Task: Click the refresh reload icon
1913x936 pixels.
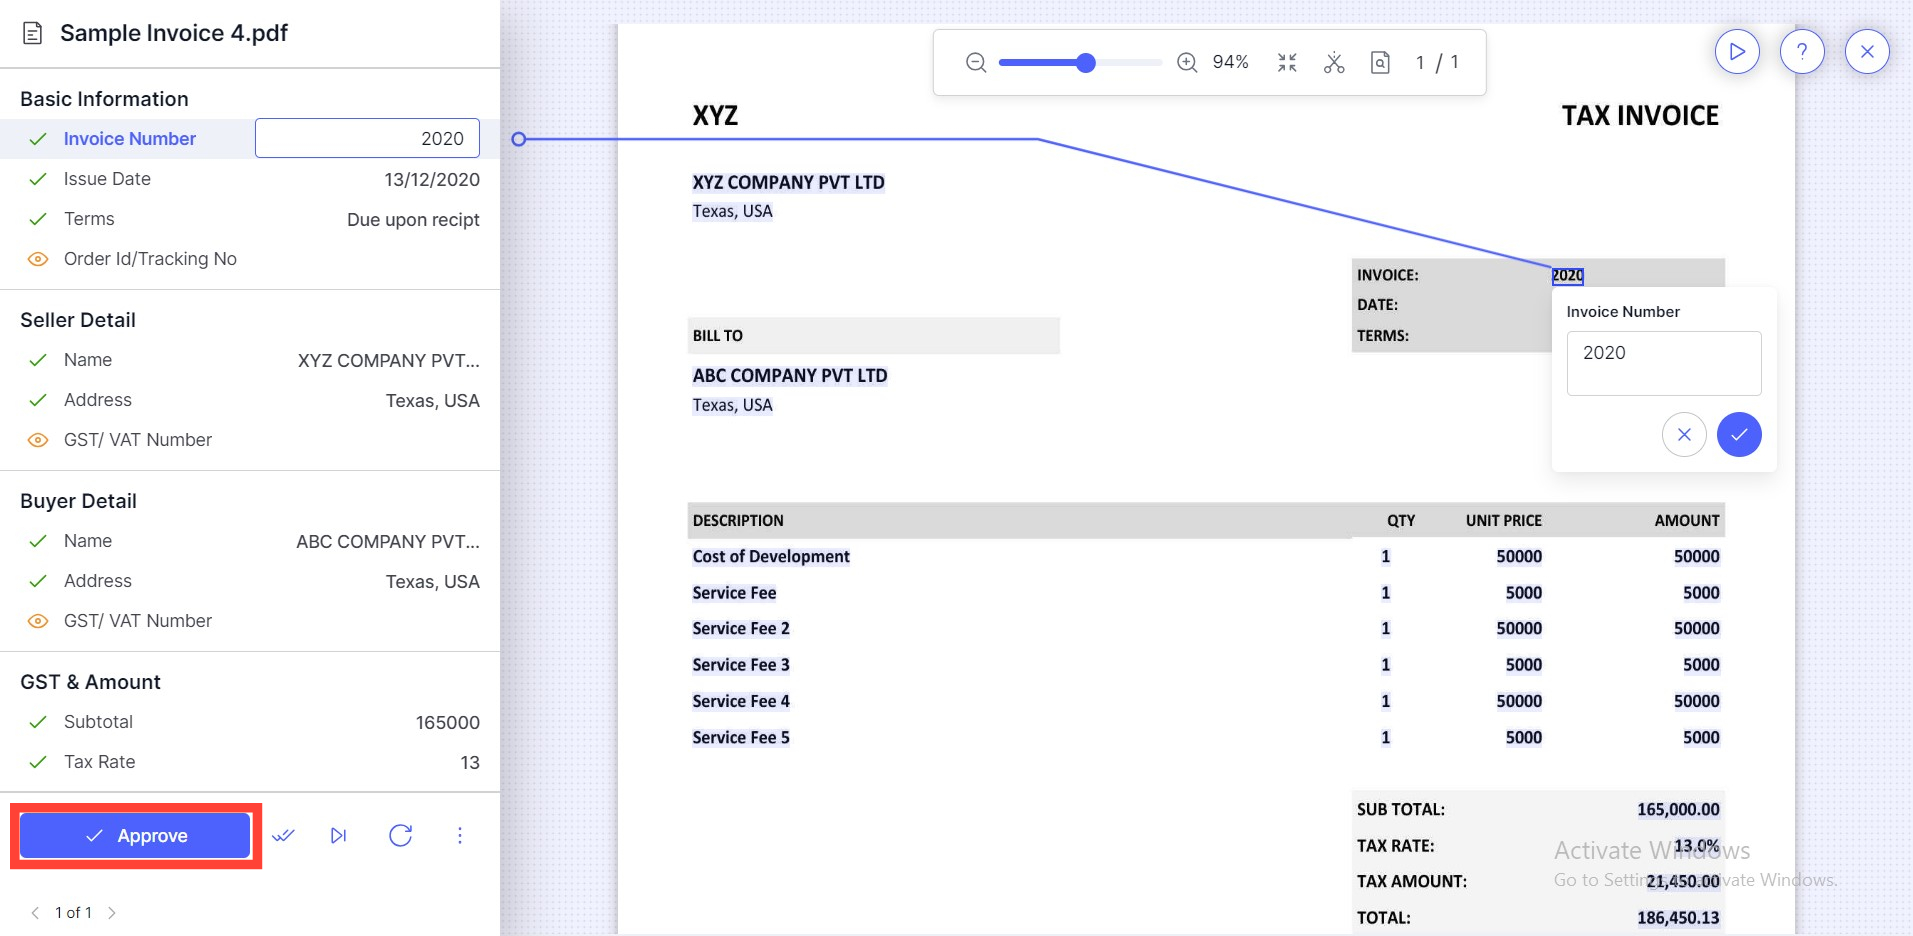Action: pyautogui.click(x=401, y=835)
